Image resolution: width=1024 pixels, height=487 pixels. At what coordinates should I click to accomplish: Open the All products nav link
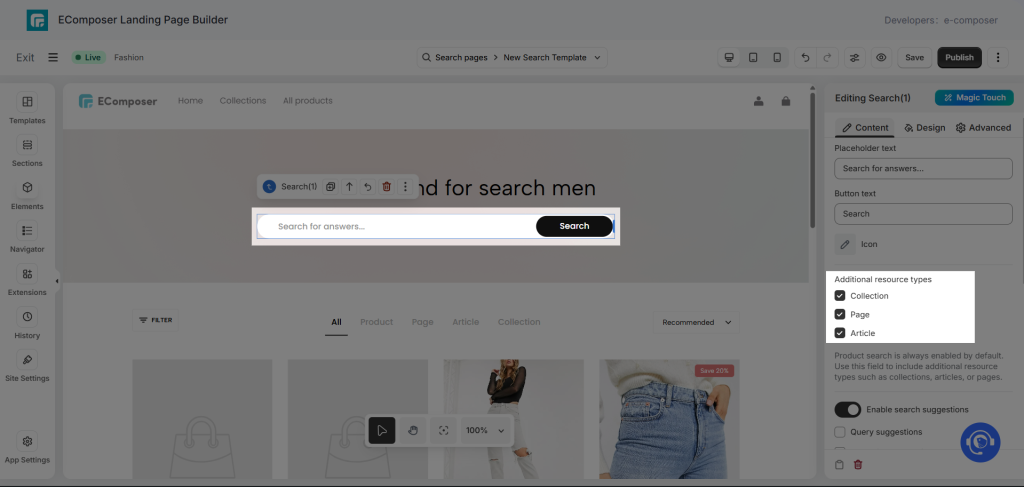[308, 101]
